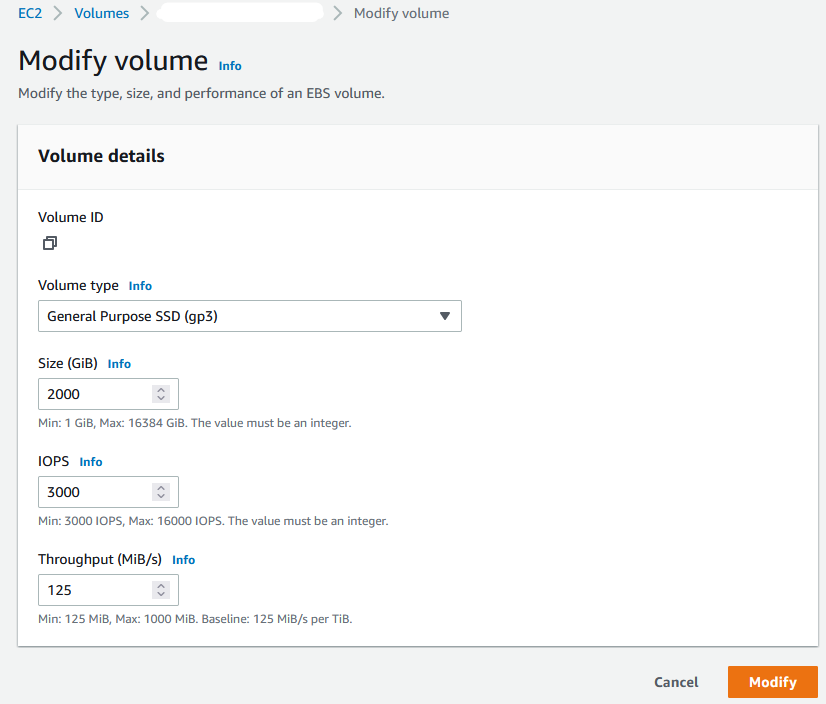Screen dimensions: 826x704
Task: Decrement Size with the down stepper arrow
Action: tap(161, 398)
